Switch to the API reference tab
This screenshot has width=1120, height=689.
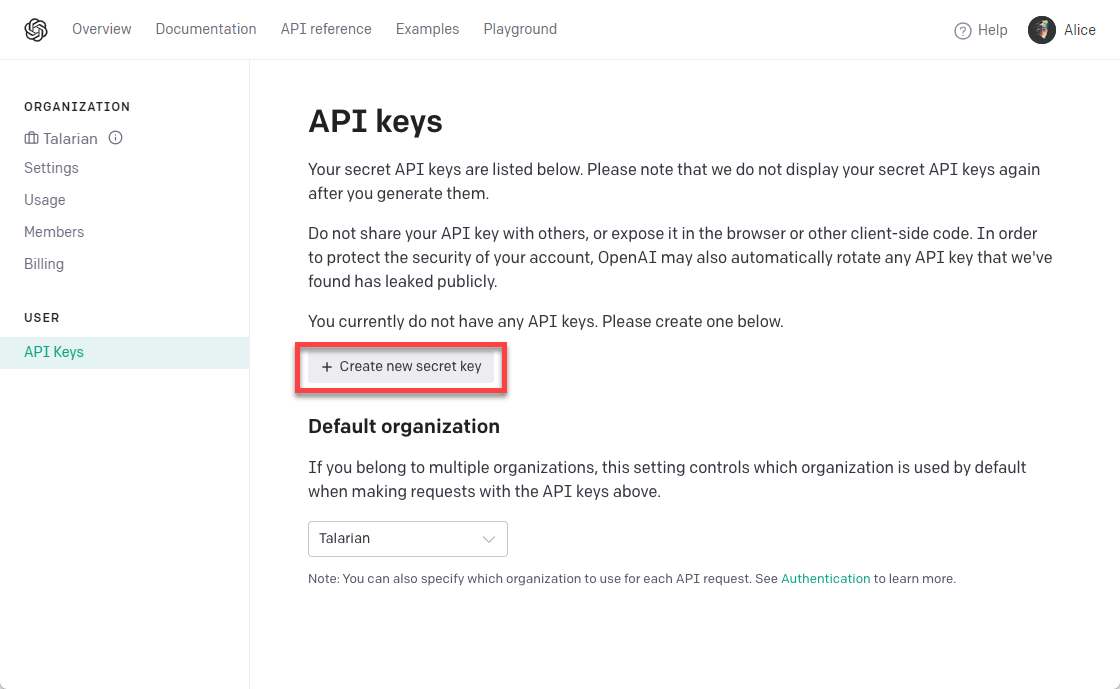325,29
